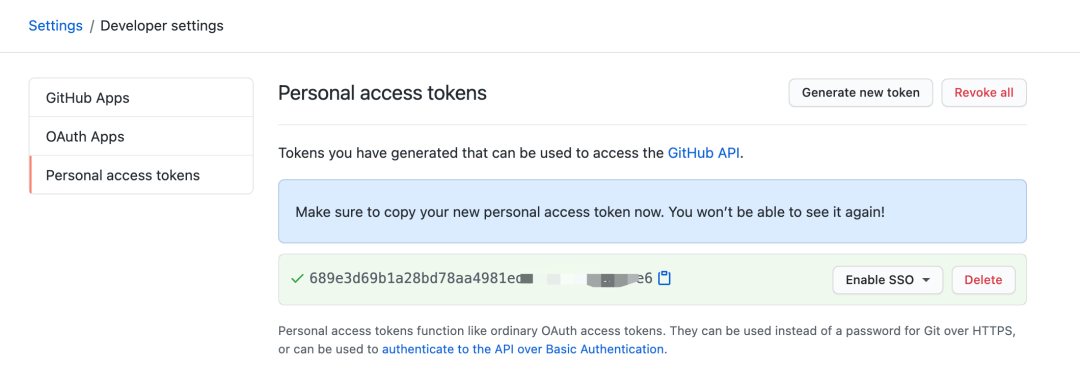Copy the token using the clipboard icon

click(x=665, y=279)
